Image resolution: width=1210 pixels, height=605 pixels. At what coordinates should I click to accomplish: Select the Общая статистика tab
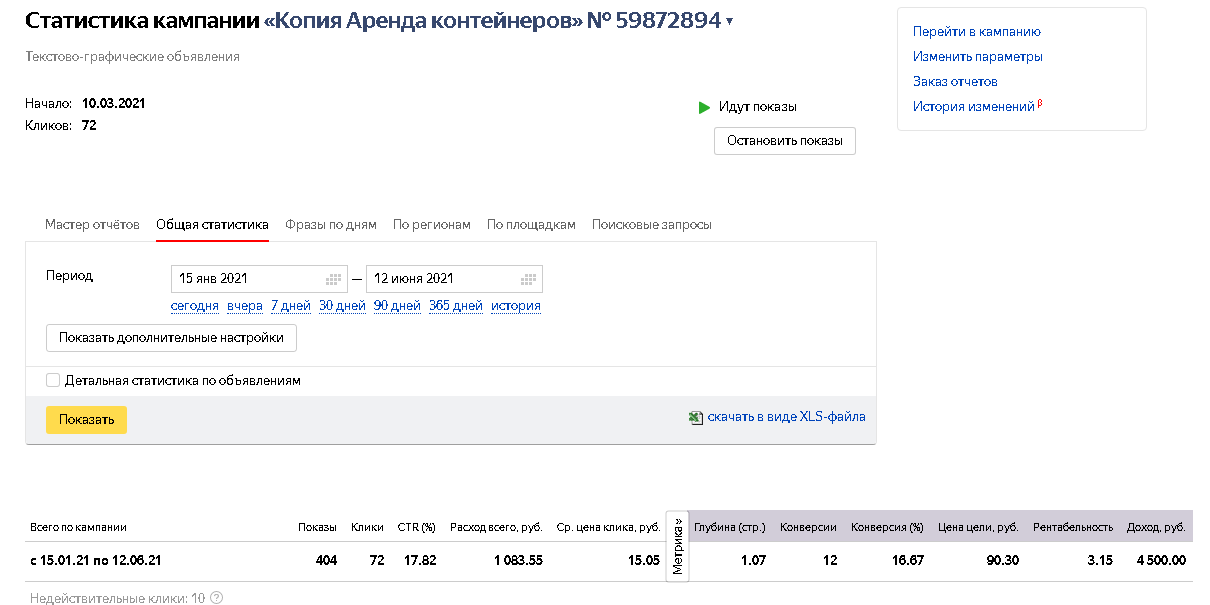point(212,225)
